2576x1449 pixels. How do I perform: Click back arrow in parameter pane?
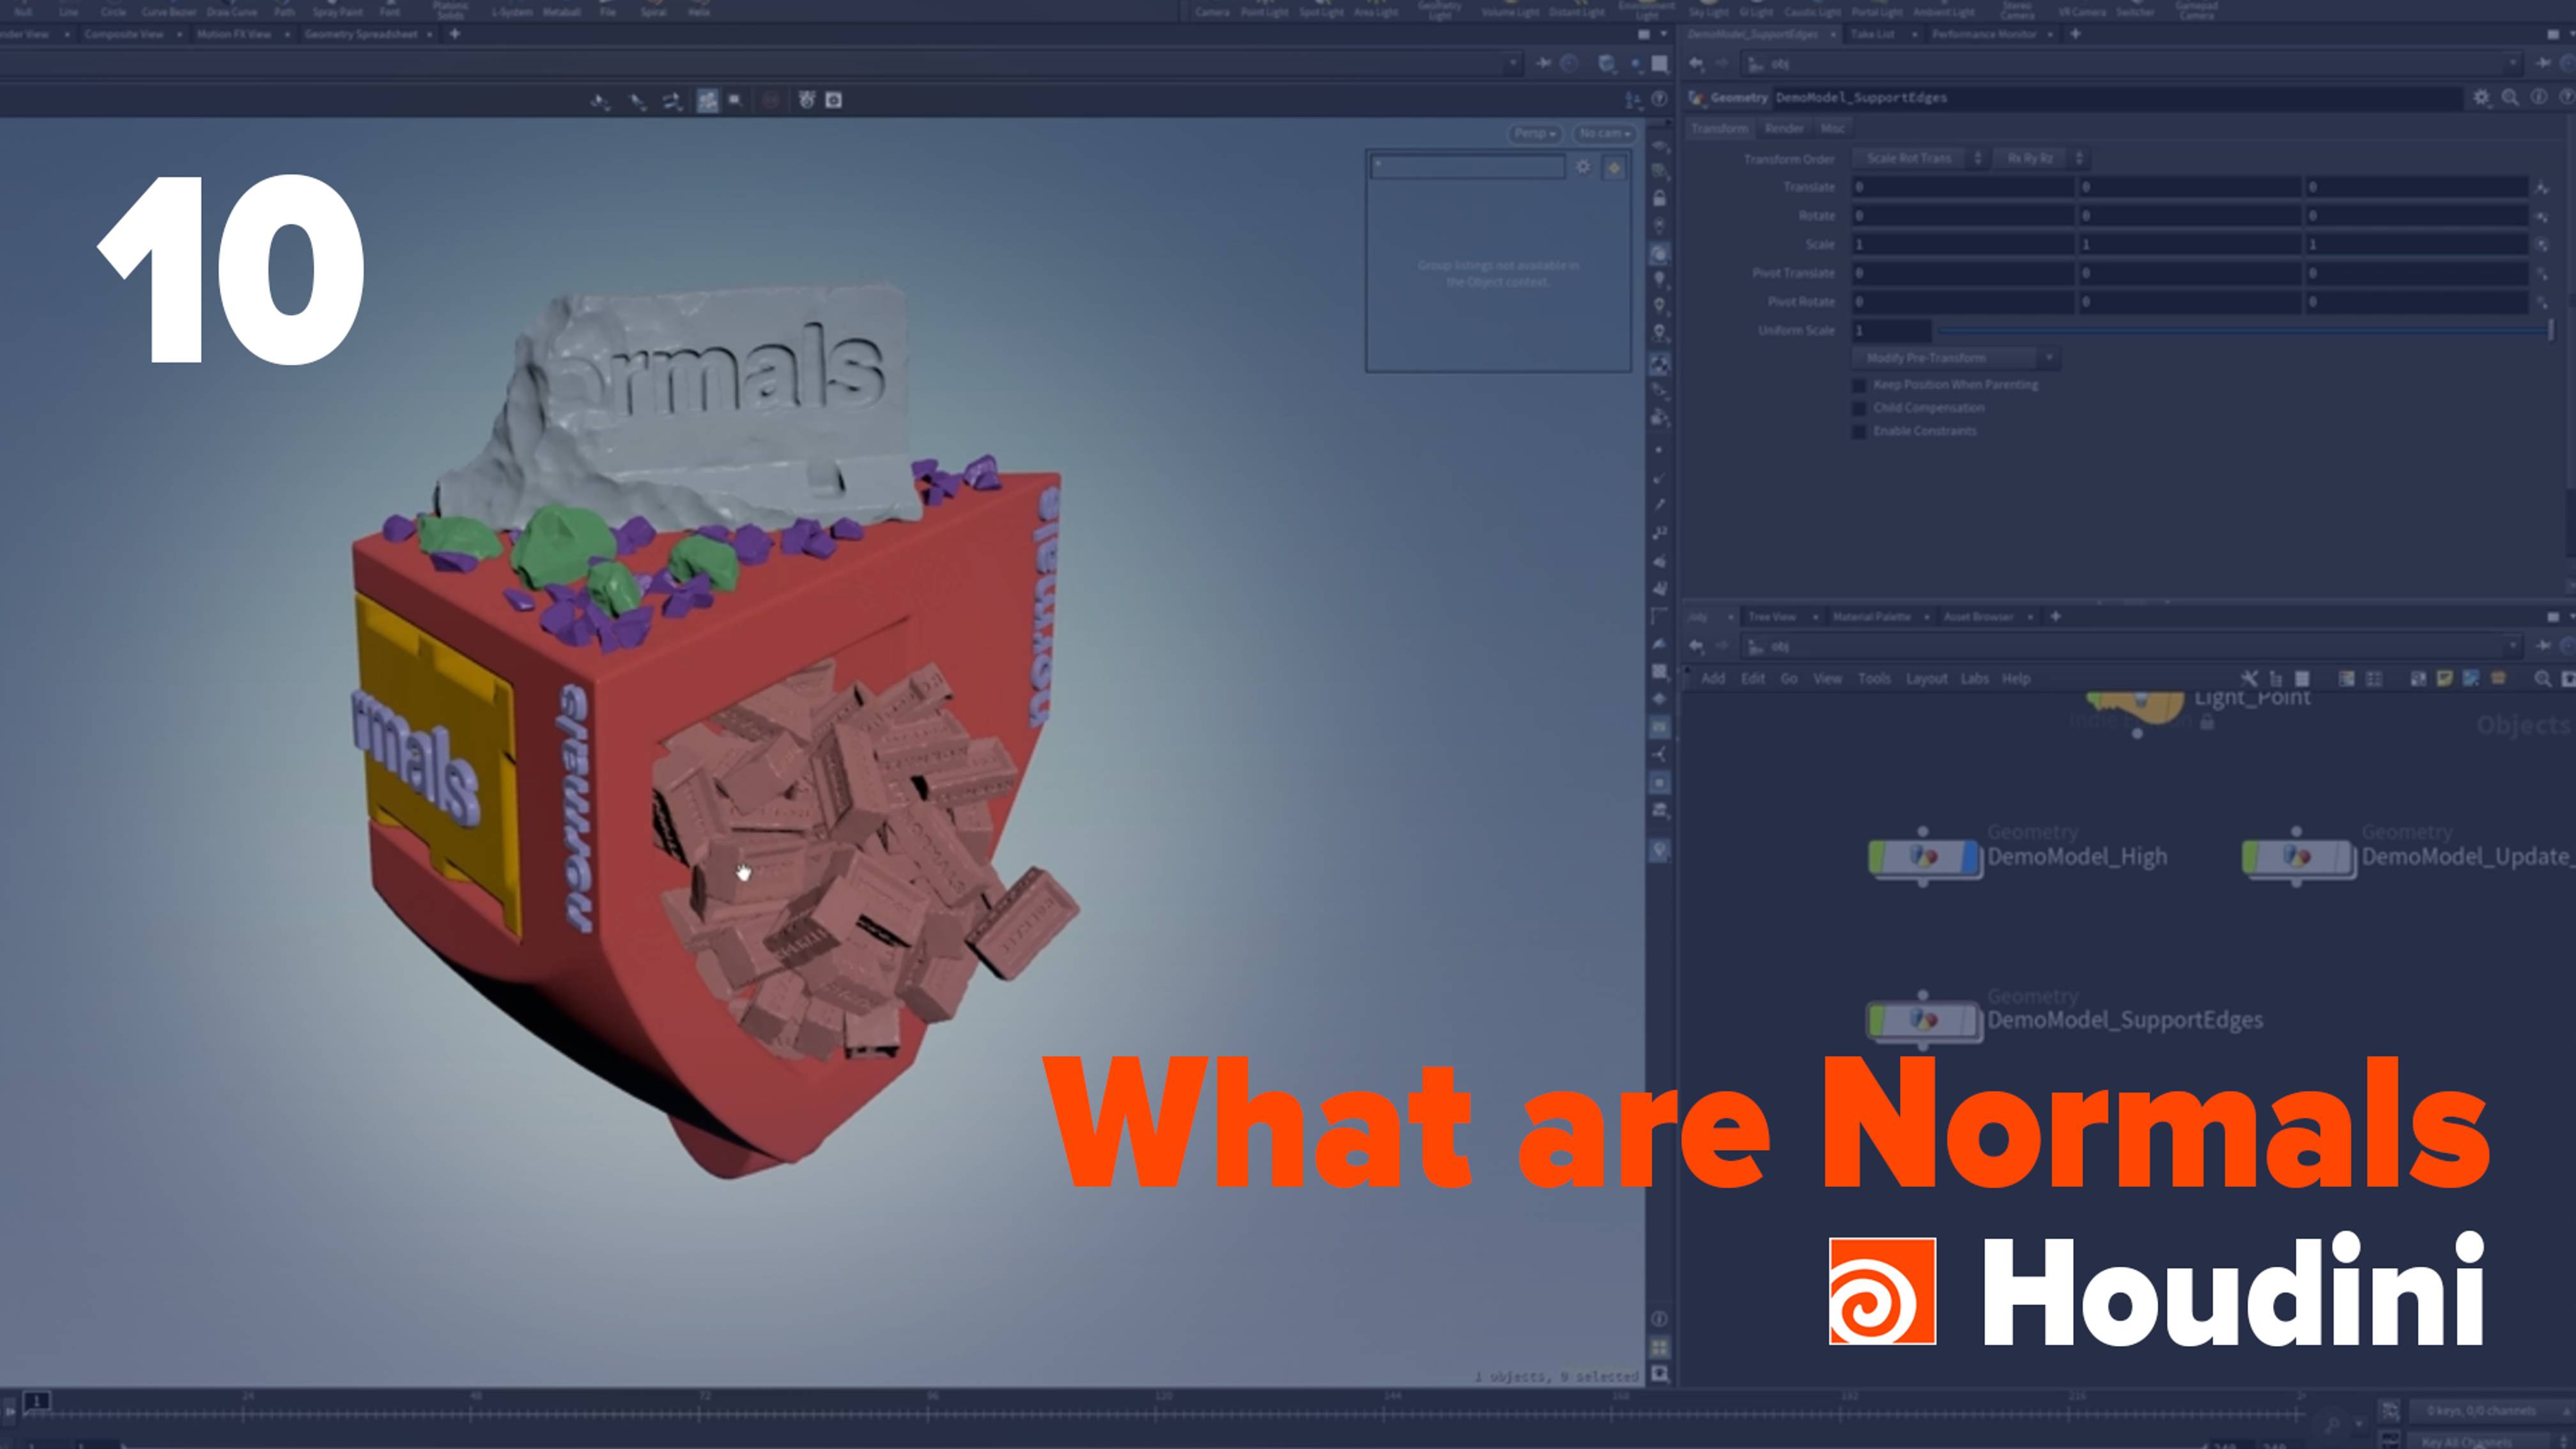tap(1696, 63)
